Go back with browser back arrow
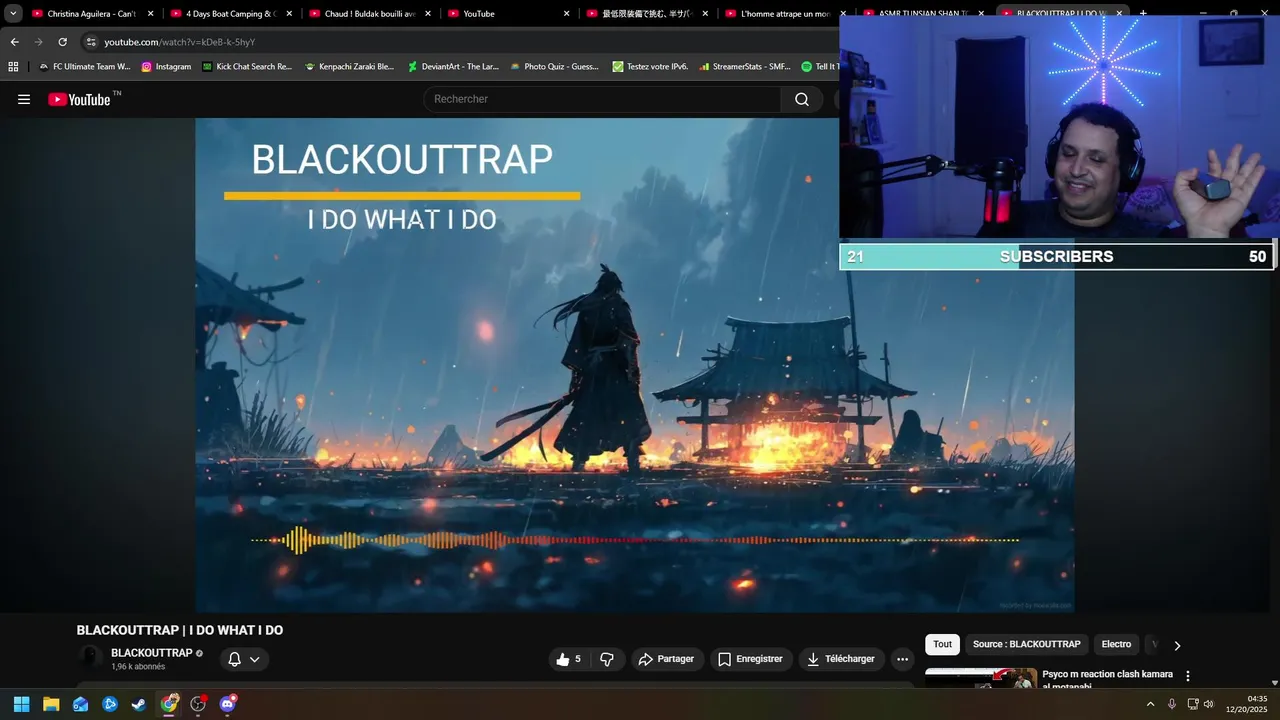 (x=14, y=42)
